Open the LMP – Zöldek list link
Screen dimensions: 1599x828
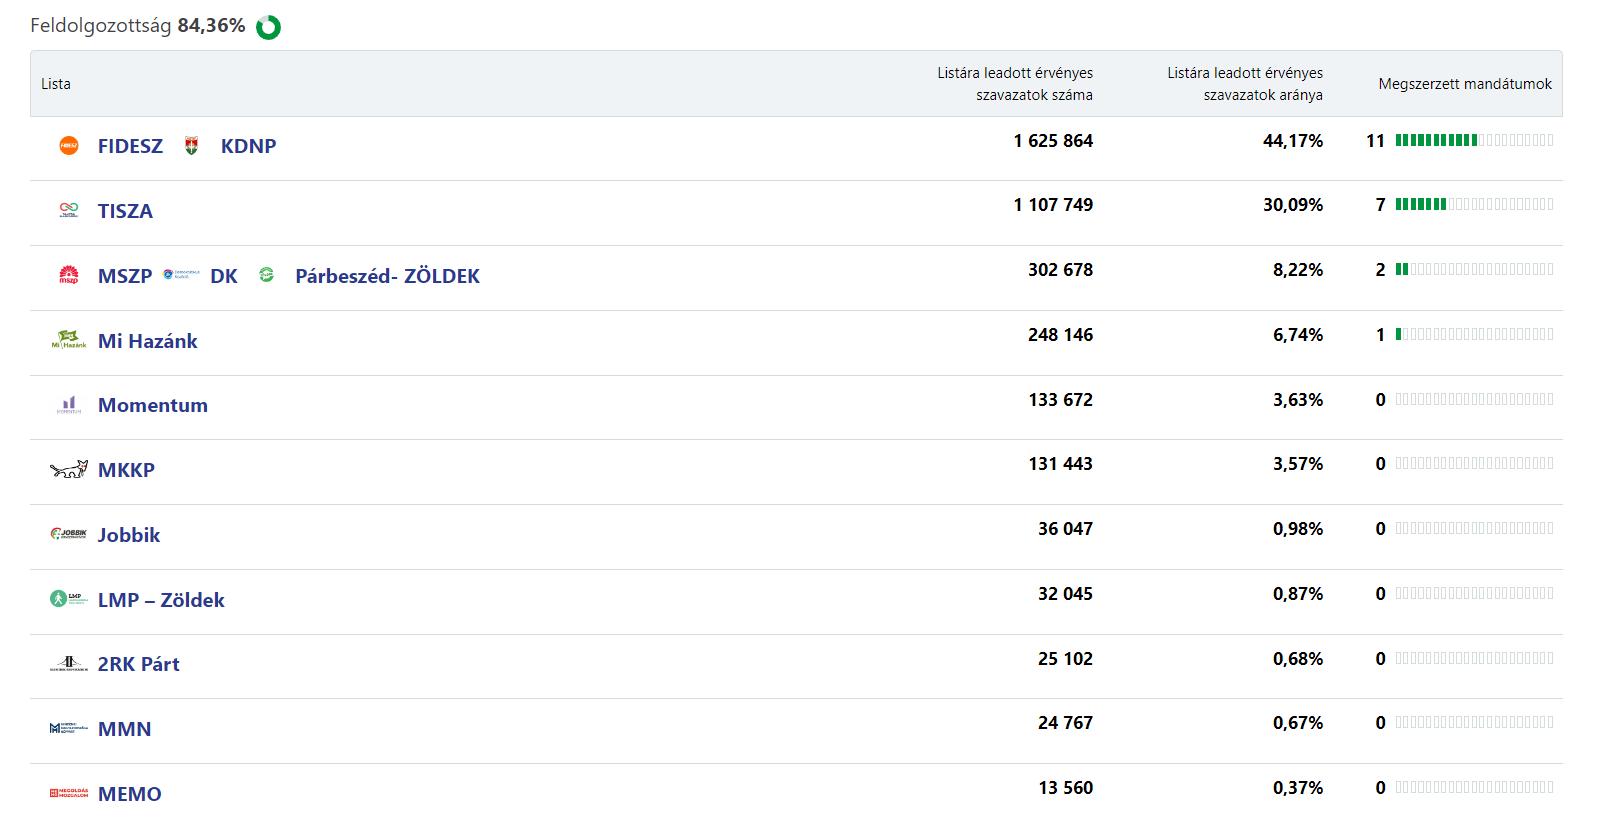[x=161, y=600]
